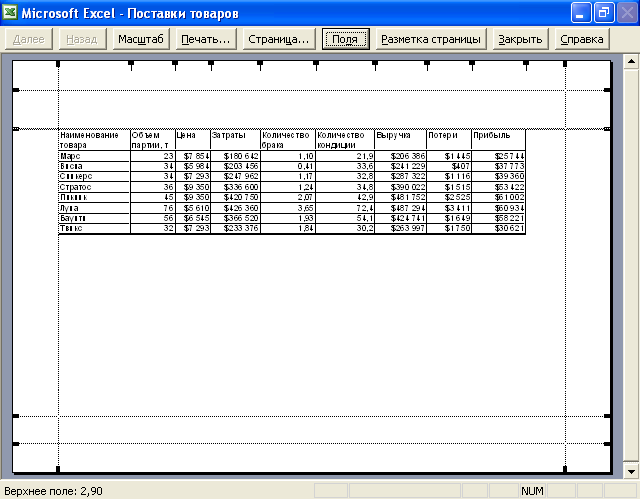
Task: Click the Баунти row name cell
Action: pos(94,218)
